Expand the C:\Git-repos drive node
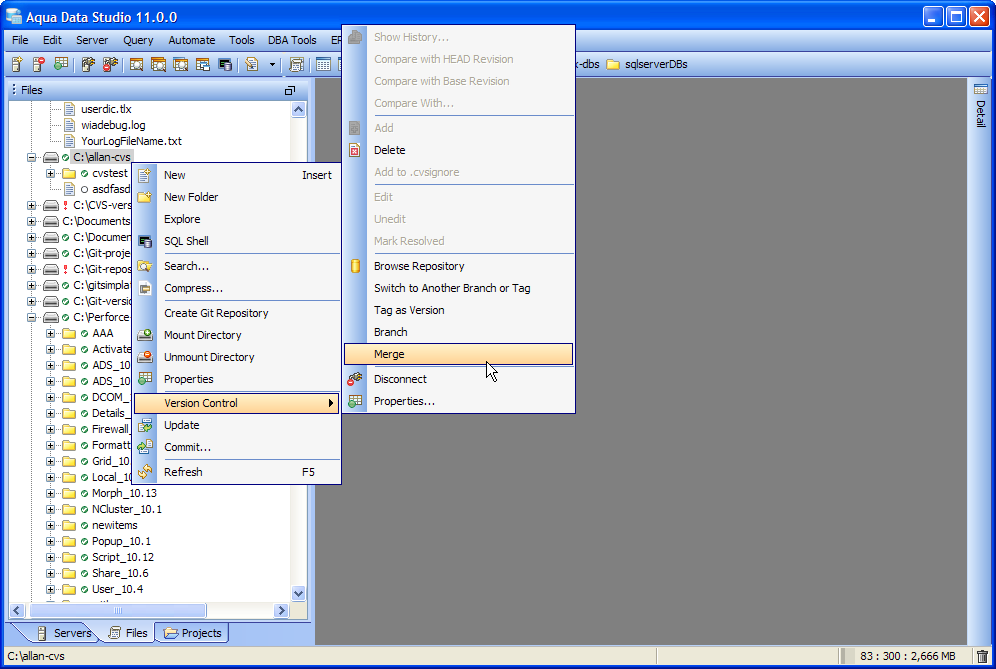 tap(31, 269)
